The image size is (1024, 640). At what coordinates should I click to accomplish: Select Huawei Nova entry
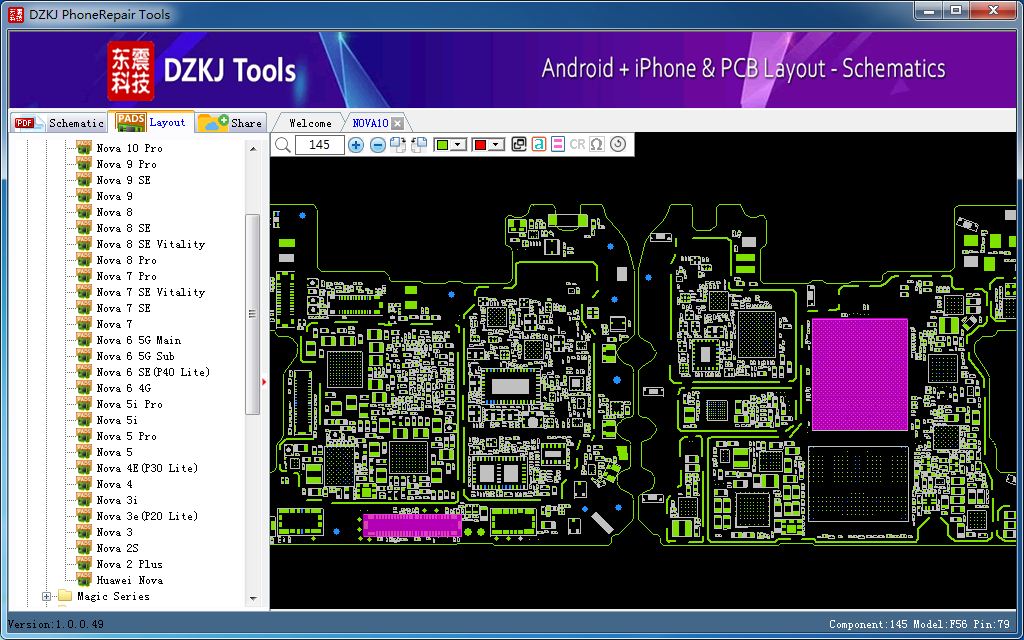[129, 580]
